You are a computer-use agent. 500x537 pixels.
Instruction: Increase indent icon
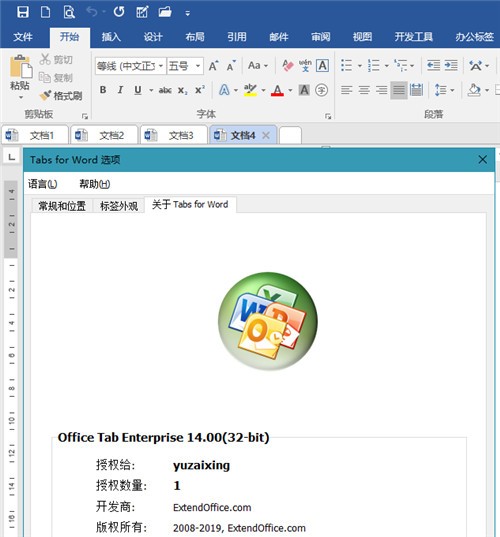point(451,65)
